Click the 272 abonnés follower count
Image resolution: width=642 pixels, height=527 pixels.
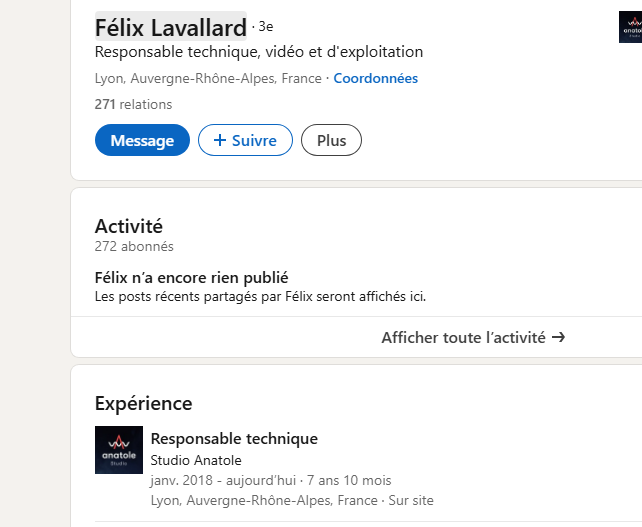pyautogui.click(x=133, y=247)
